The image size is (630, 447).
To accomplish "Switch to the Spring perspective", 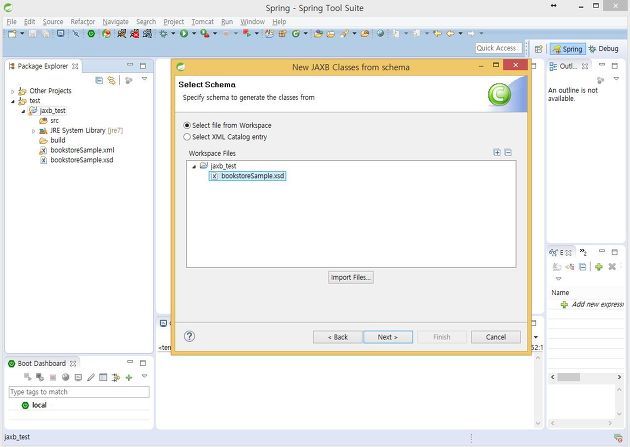I will coord(568,49).
